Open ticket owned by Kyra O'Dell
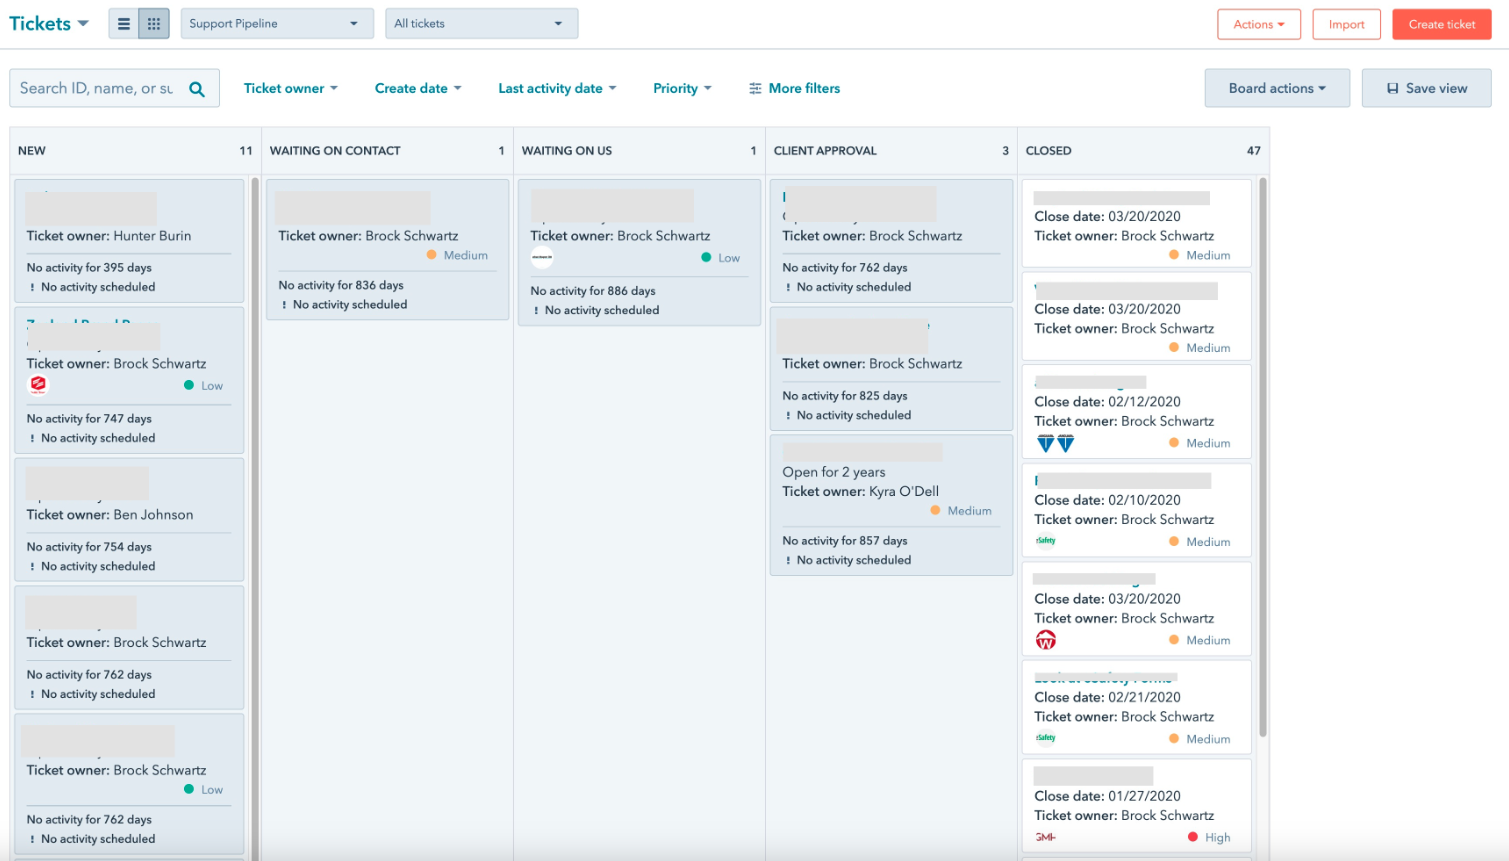 891,505
